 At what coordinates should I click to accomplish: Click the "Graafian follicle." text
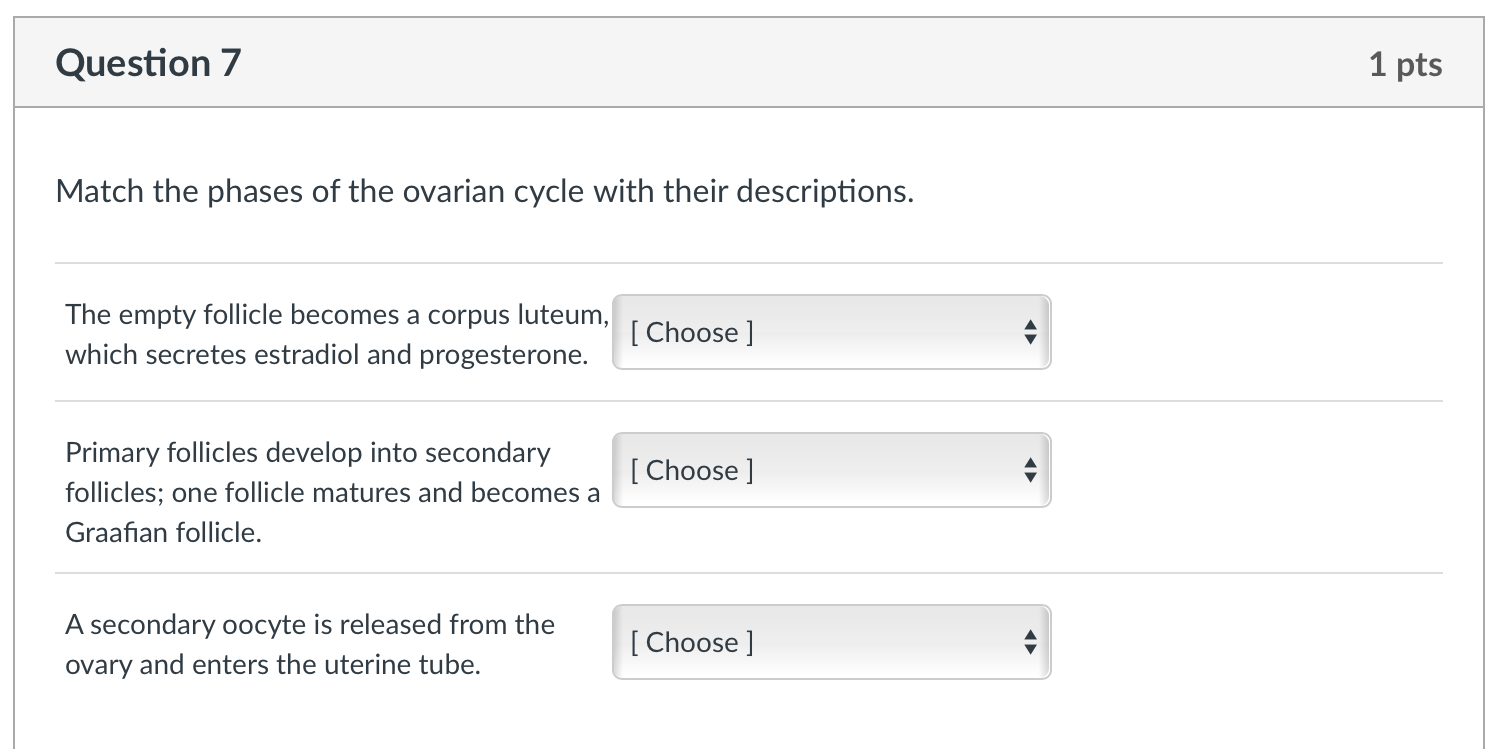pyautogui.click(x=164, y=533)
